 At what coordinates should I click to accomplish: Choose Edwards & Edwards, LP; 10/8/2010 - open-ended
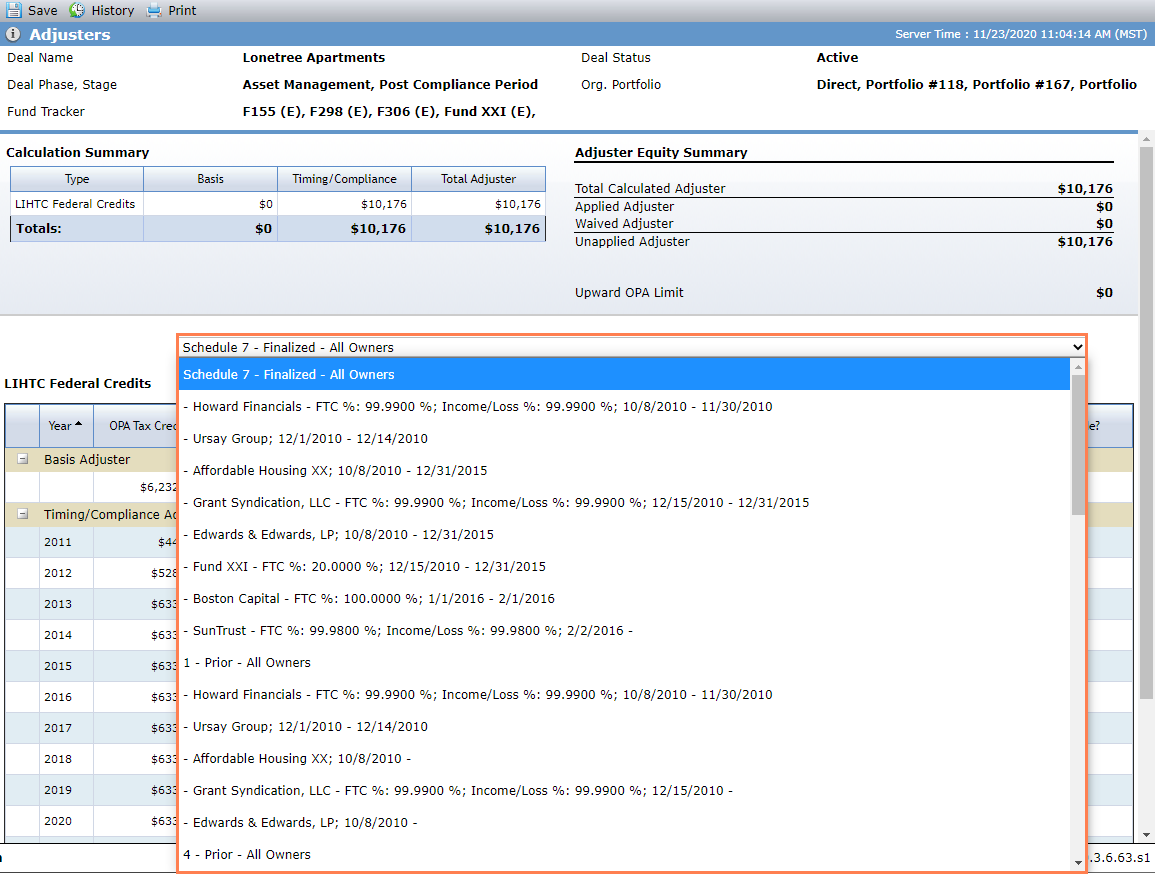(624, 822)
